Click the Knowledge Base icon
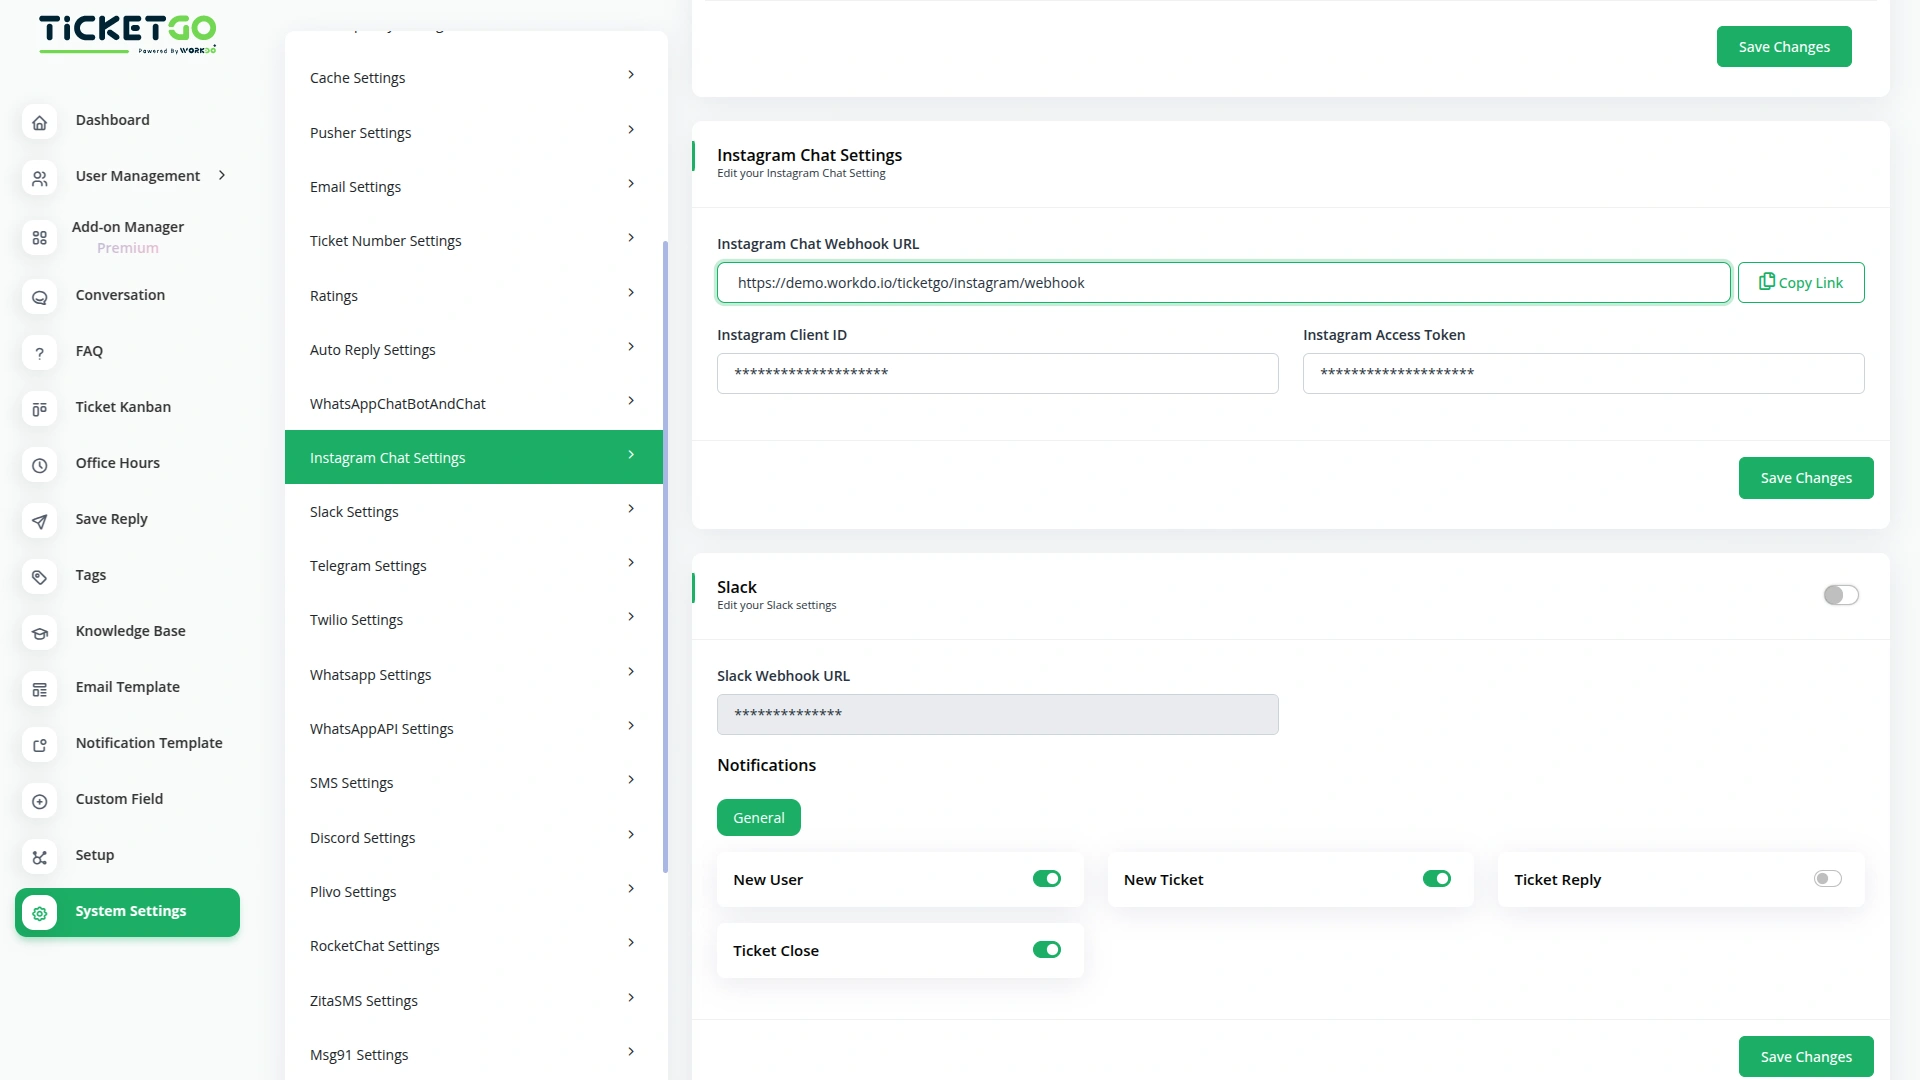This screenshot has width=1920, height=1080. (39, 633)
